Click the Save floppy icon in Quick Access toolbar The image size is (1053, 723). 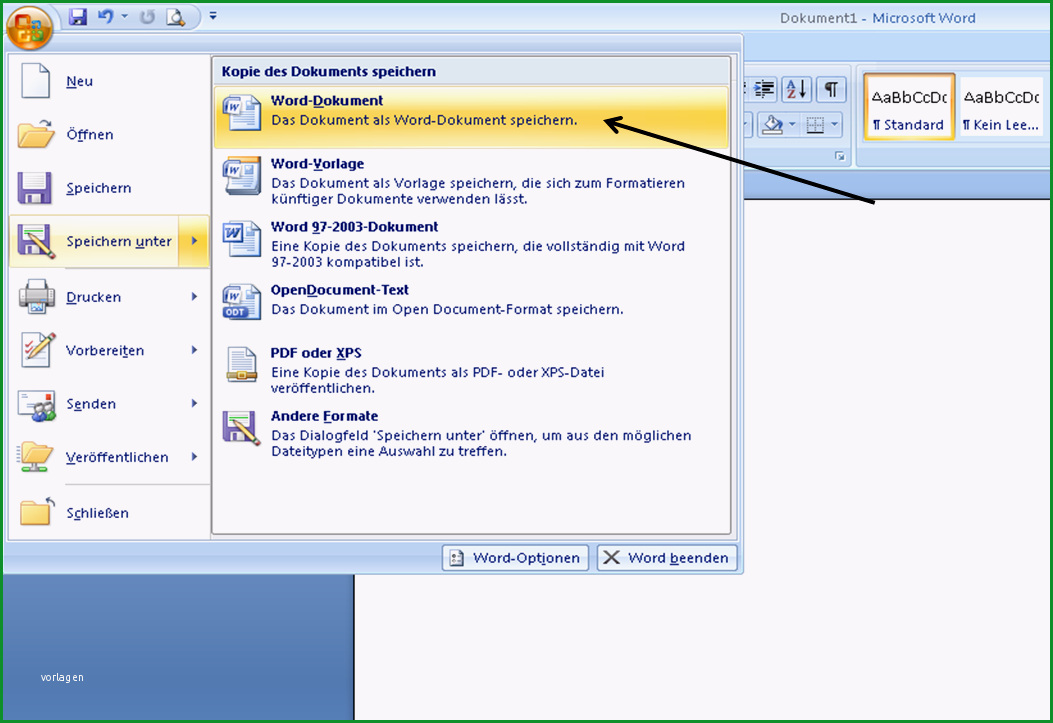point(79,17)
